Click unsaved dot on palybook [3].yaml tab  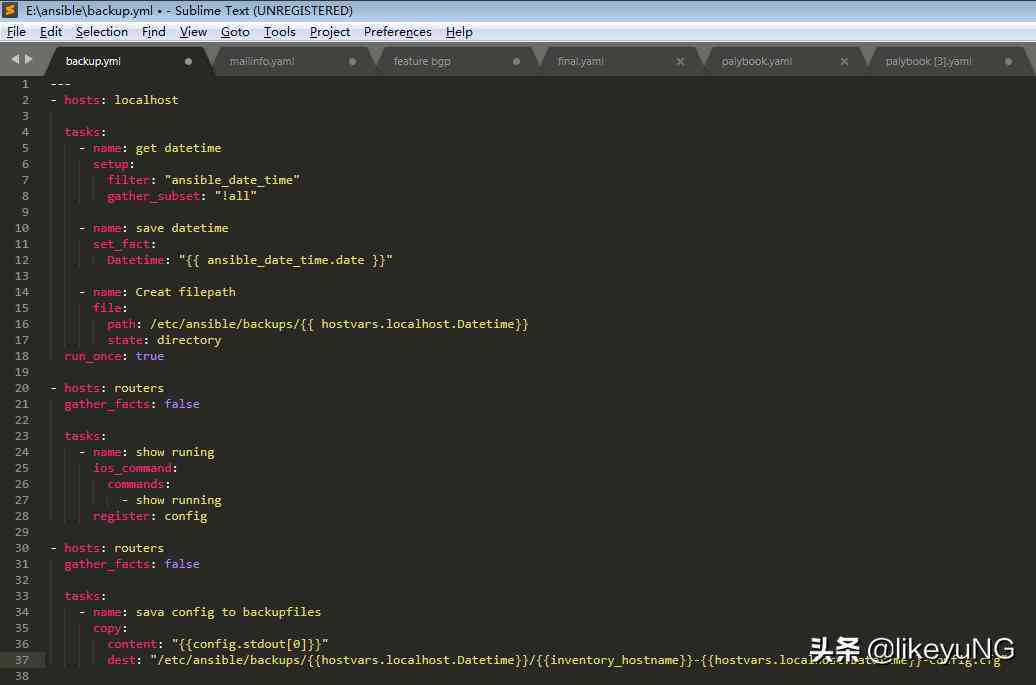[x=1008, y=61]
